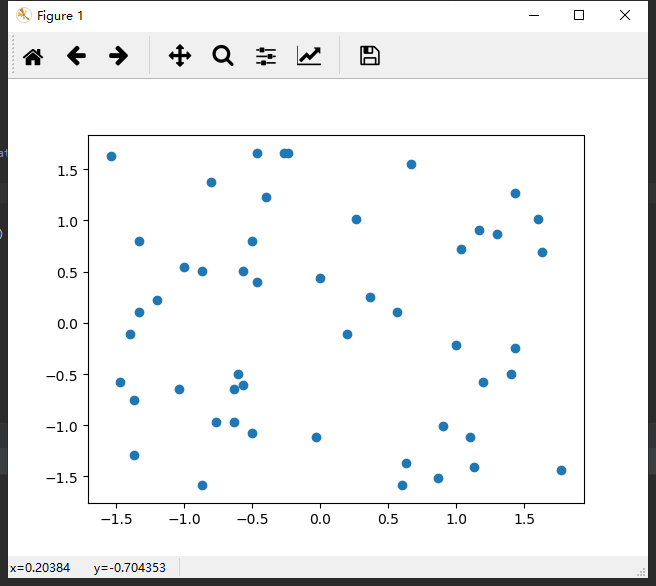Maximize the Figure 1 window

579,15
